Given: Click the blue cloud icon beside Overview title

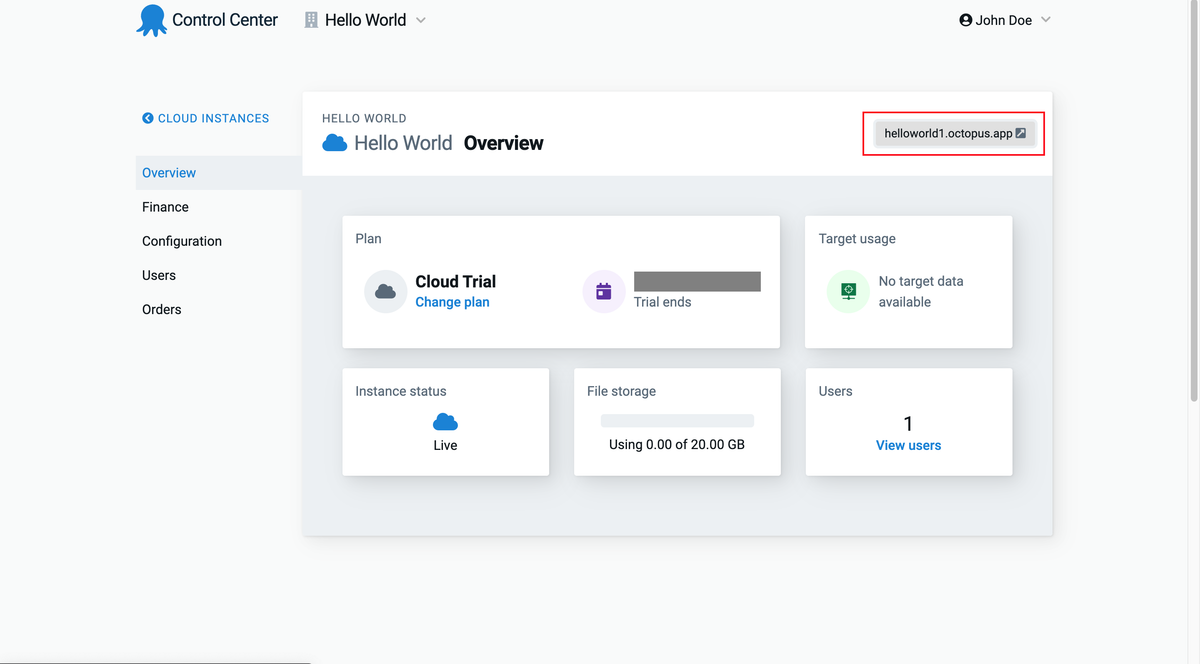Looking at the screenshot, I should pyautogui.click(x=335, y=143).
